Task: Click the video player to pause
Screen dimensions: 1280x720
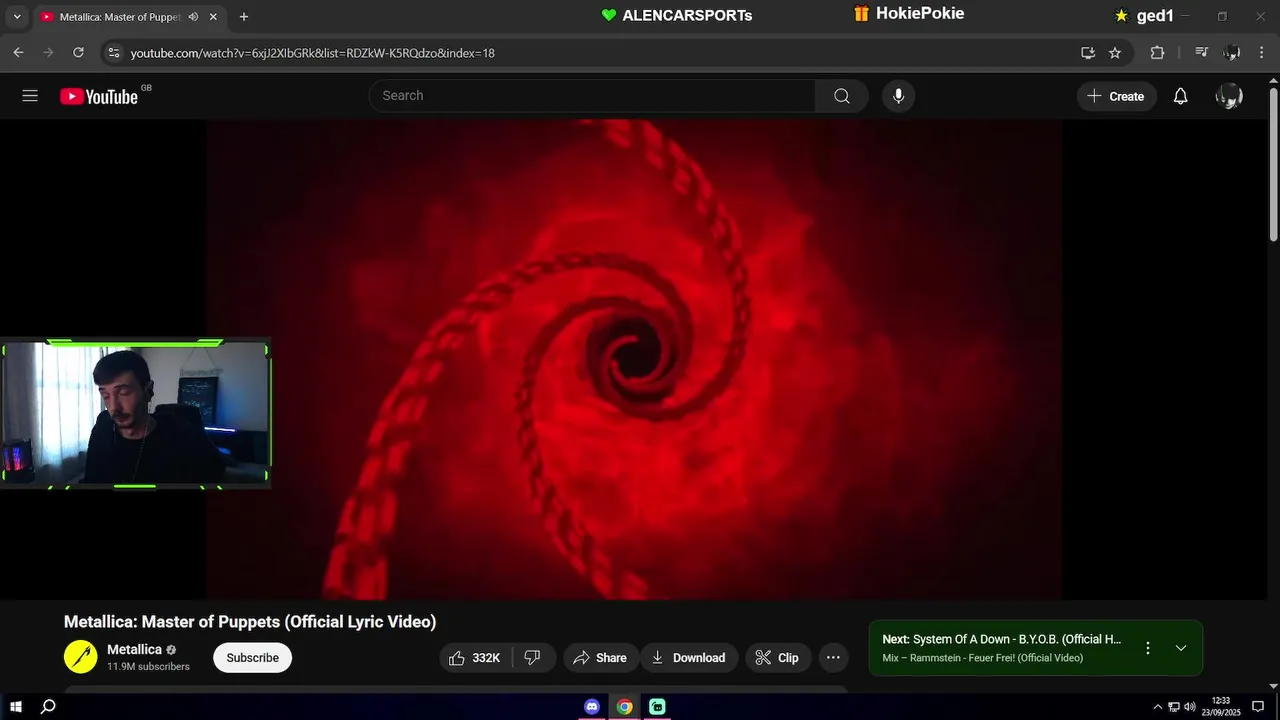Action: click(634, 359)
